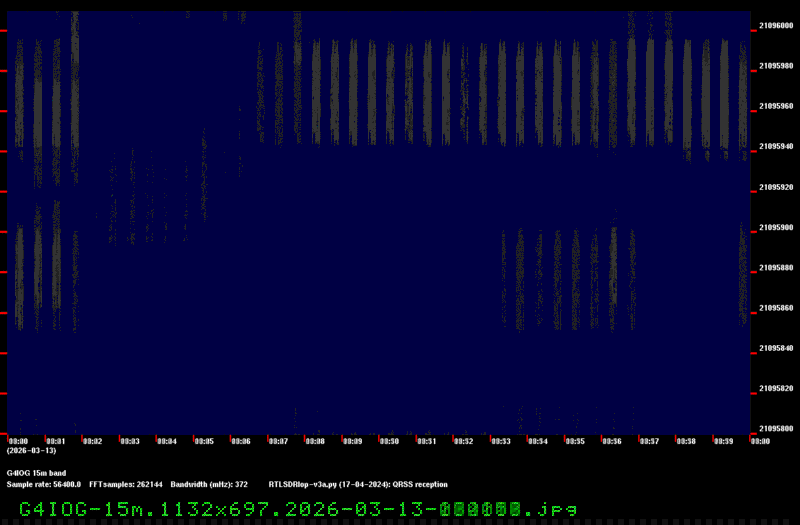Pick the 21095880 frequency axis value
The width and height of the screenshot is (800, 525).
[776, 268]
